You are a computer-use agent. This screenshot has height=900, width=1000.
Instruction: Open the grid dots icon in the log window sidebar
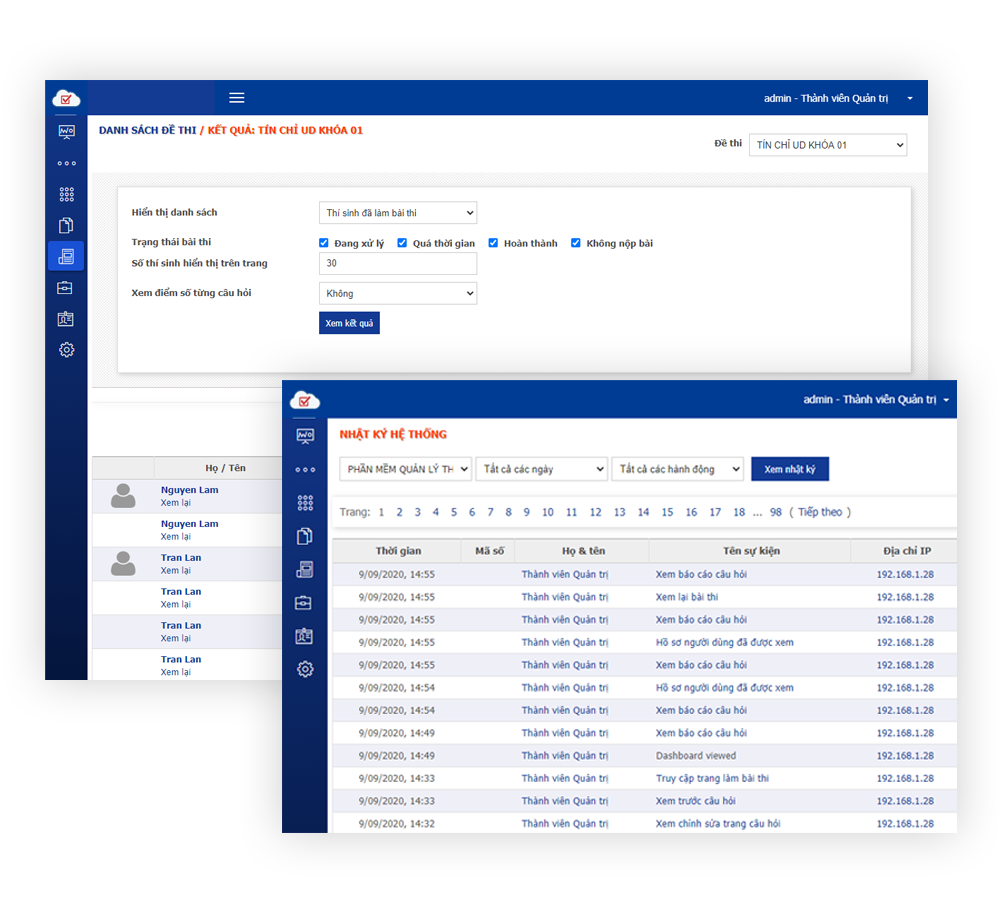coord(305,503)
